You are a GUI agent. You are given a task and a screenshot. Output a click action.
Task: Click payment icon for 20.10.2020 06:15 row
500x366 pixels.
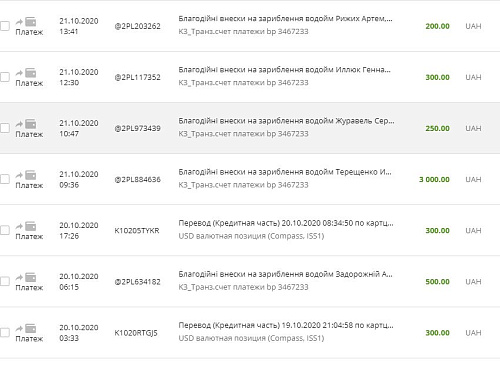point(31,277)
